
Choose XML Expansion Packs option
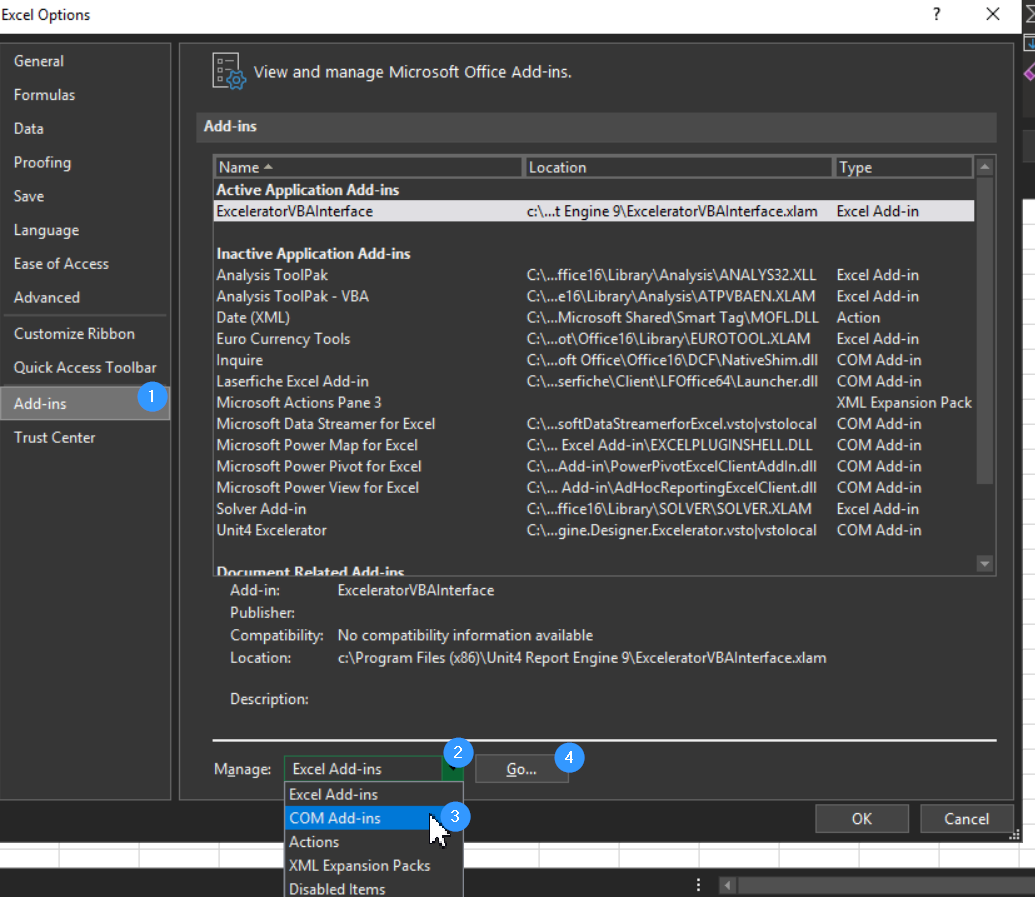click(374, 866)
